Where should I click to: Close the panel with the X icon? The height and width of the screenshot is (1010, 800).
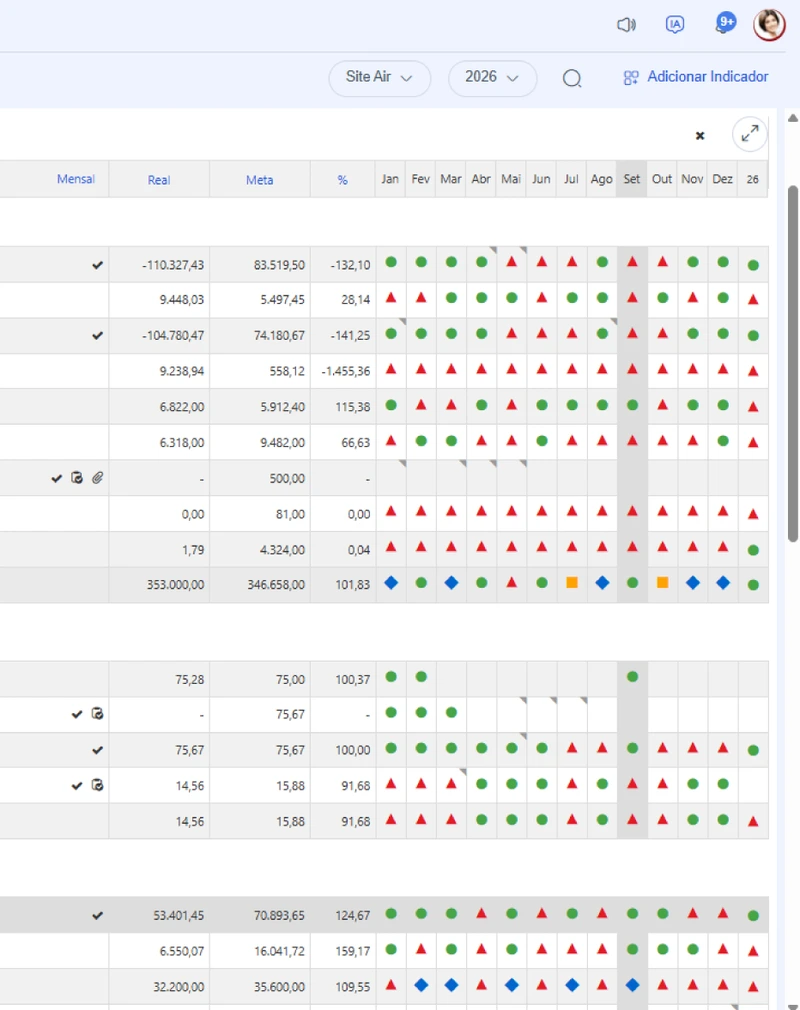[x=700, y=135]
